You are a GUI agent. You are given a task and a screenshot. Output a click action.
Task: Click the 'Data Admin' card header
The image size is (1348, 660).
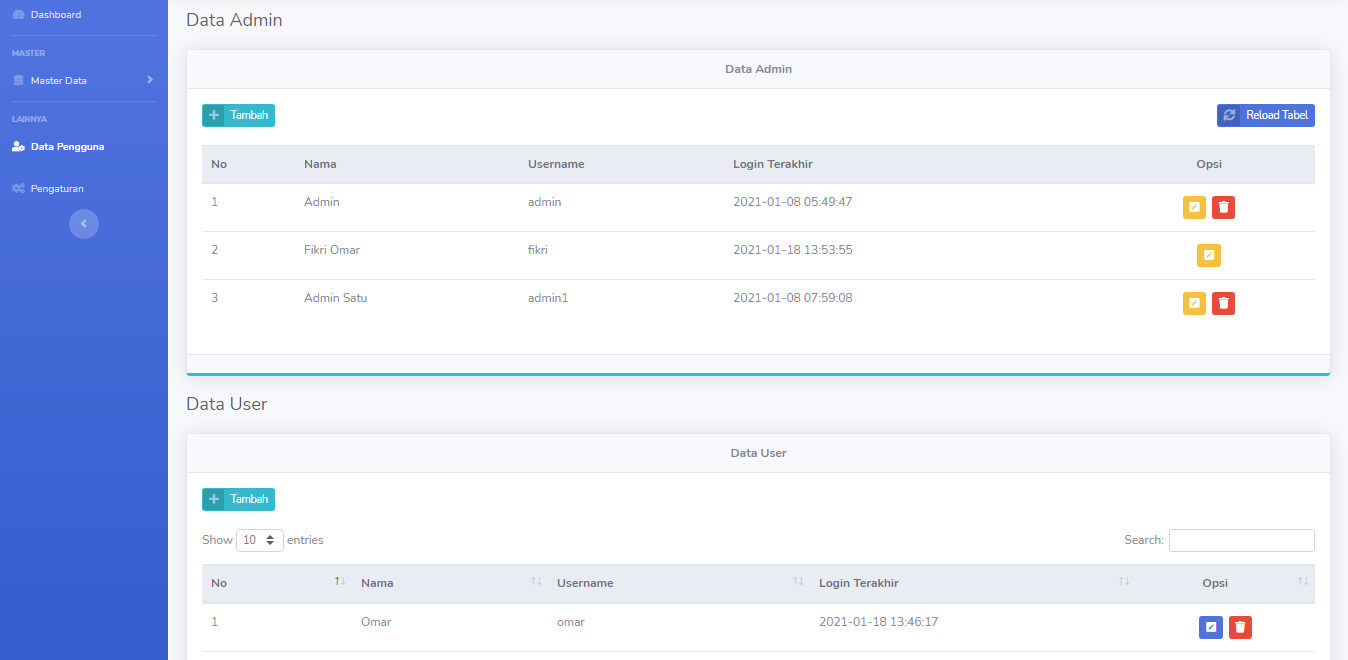[x=758, y=70]
